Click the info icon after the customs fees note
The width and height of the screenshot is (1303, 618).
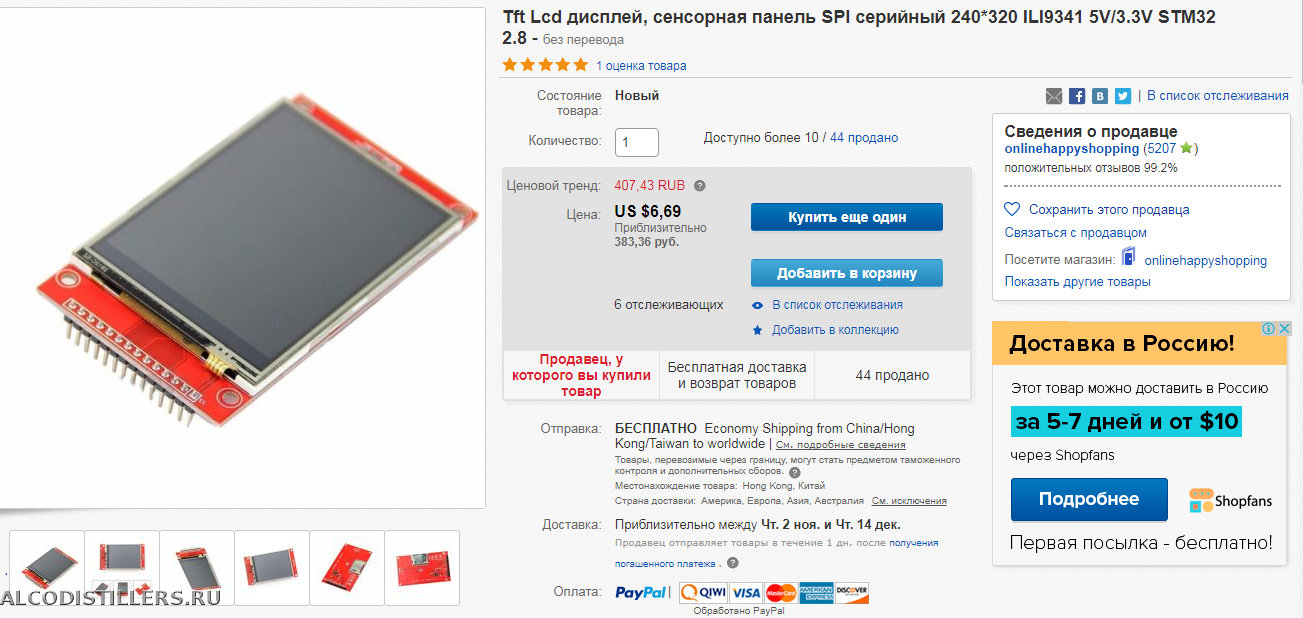coord(795,472)
